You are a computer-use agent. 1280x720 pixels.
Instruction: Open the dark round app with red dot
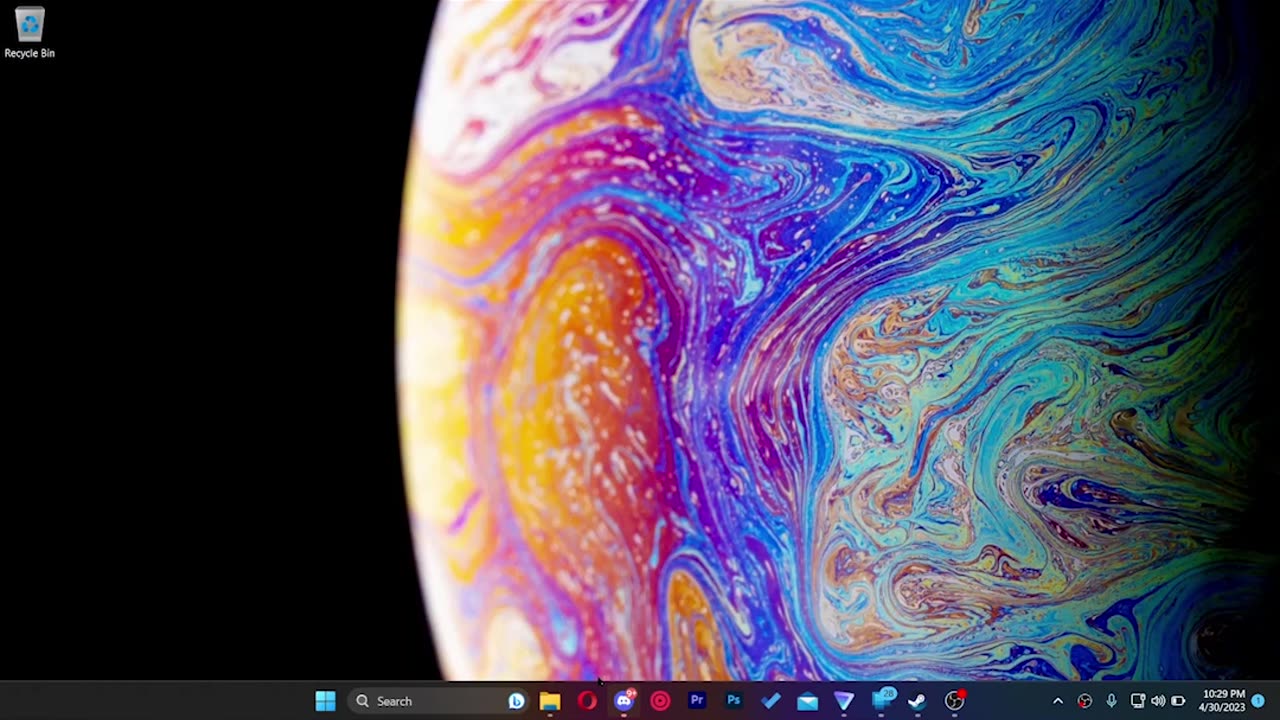click(x=955, y=700)
